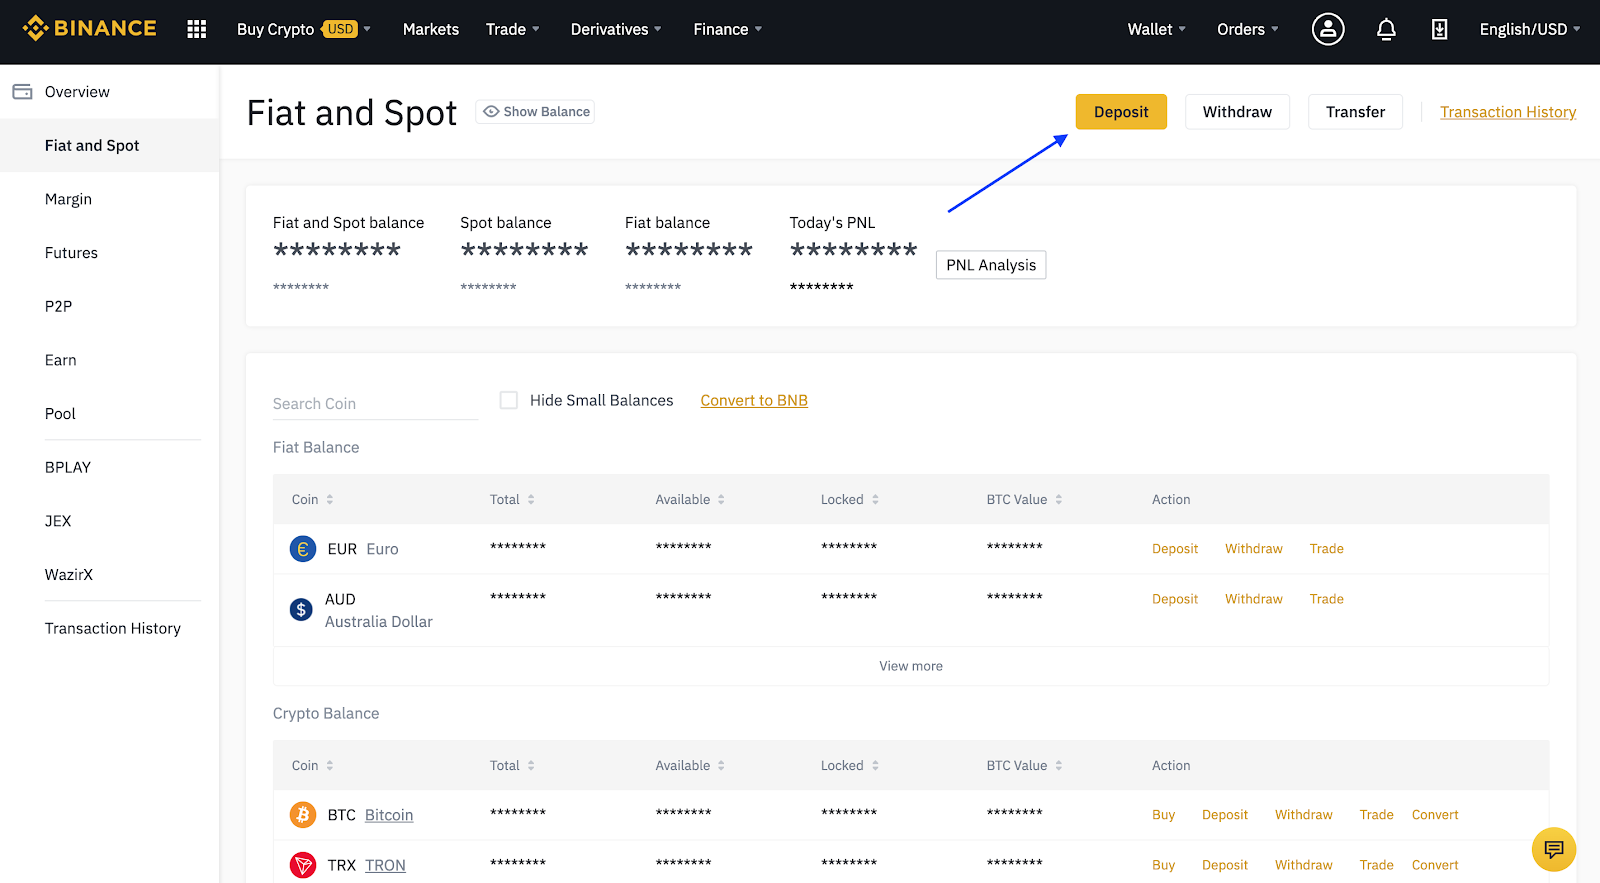Screen dimensions: 1600x883
Task: Sort Fiat Balance table by Coin
Action: click(313, 500)
